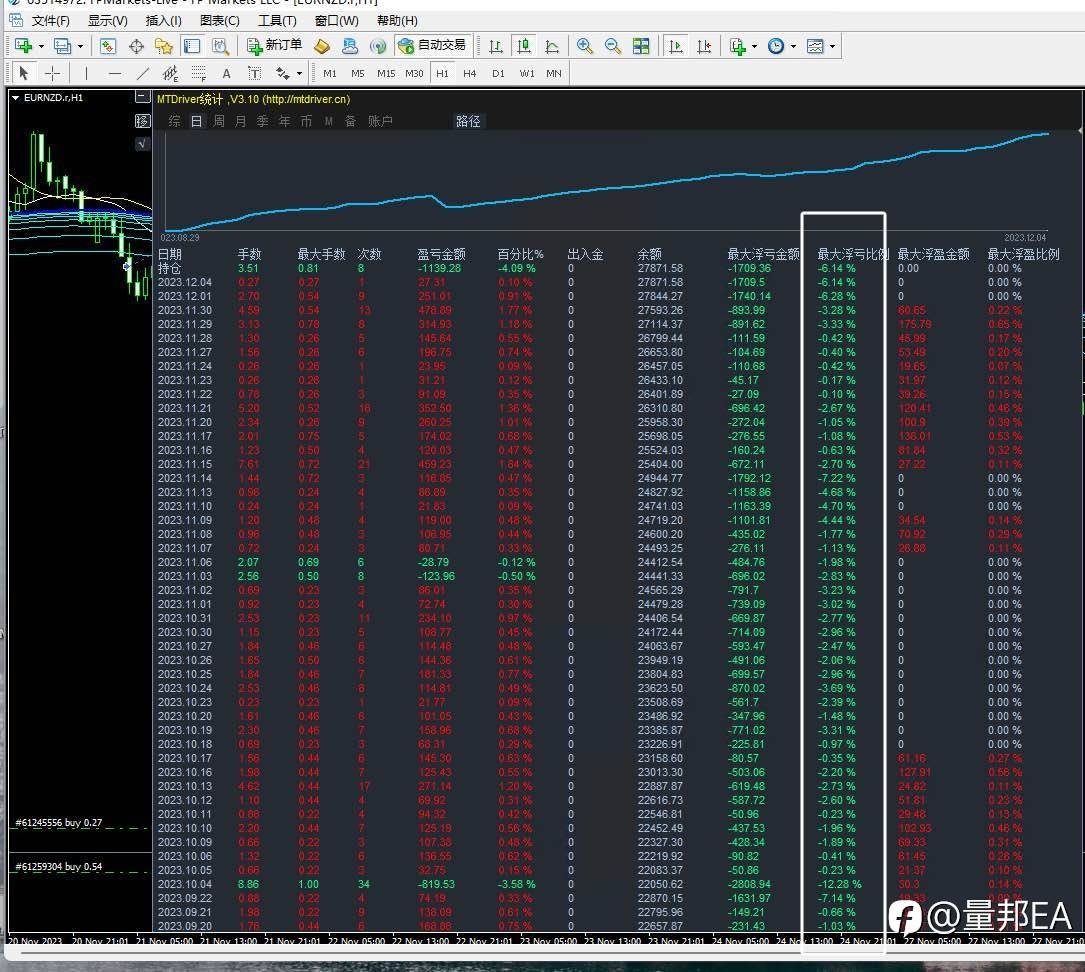
Task: Expand the chart templates dropdown arrow
Action: click(832, 46)
